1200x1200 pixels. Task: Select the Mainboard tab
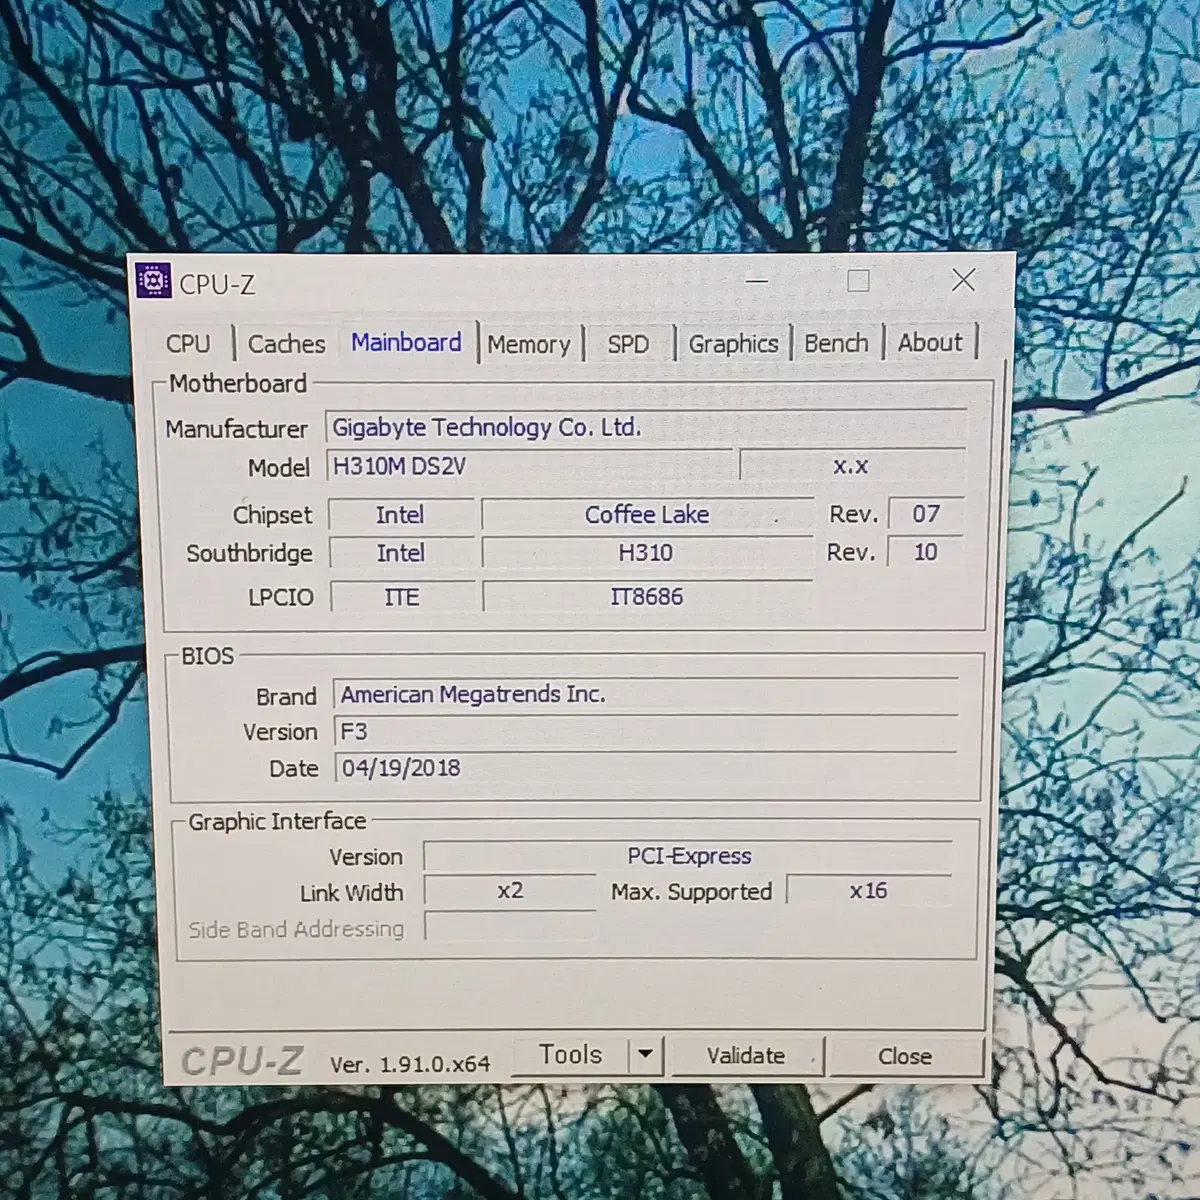[406, 342]
